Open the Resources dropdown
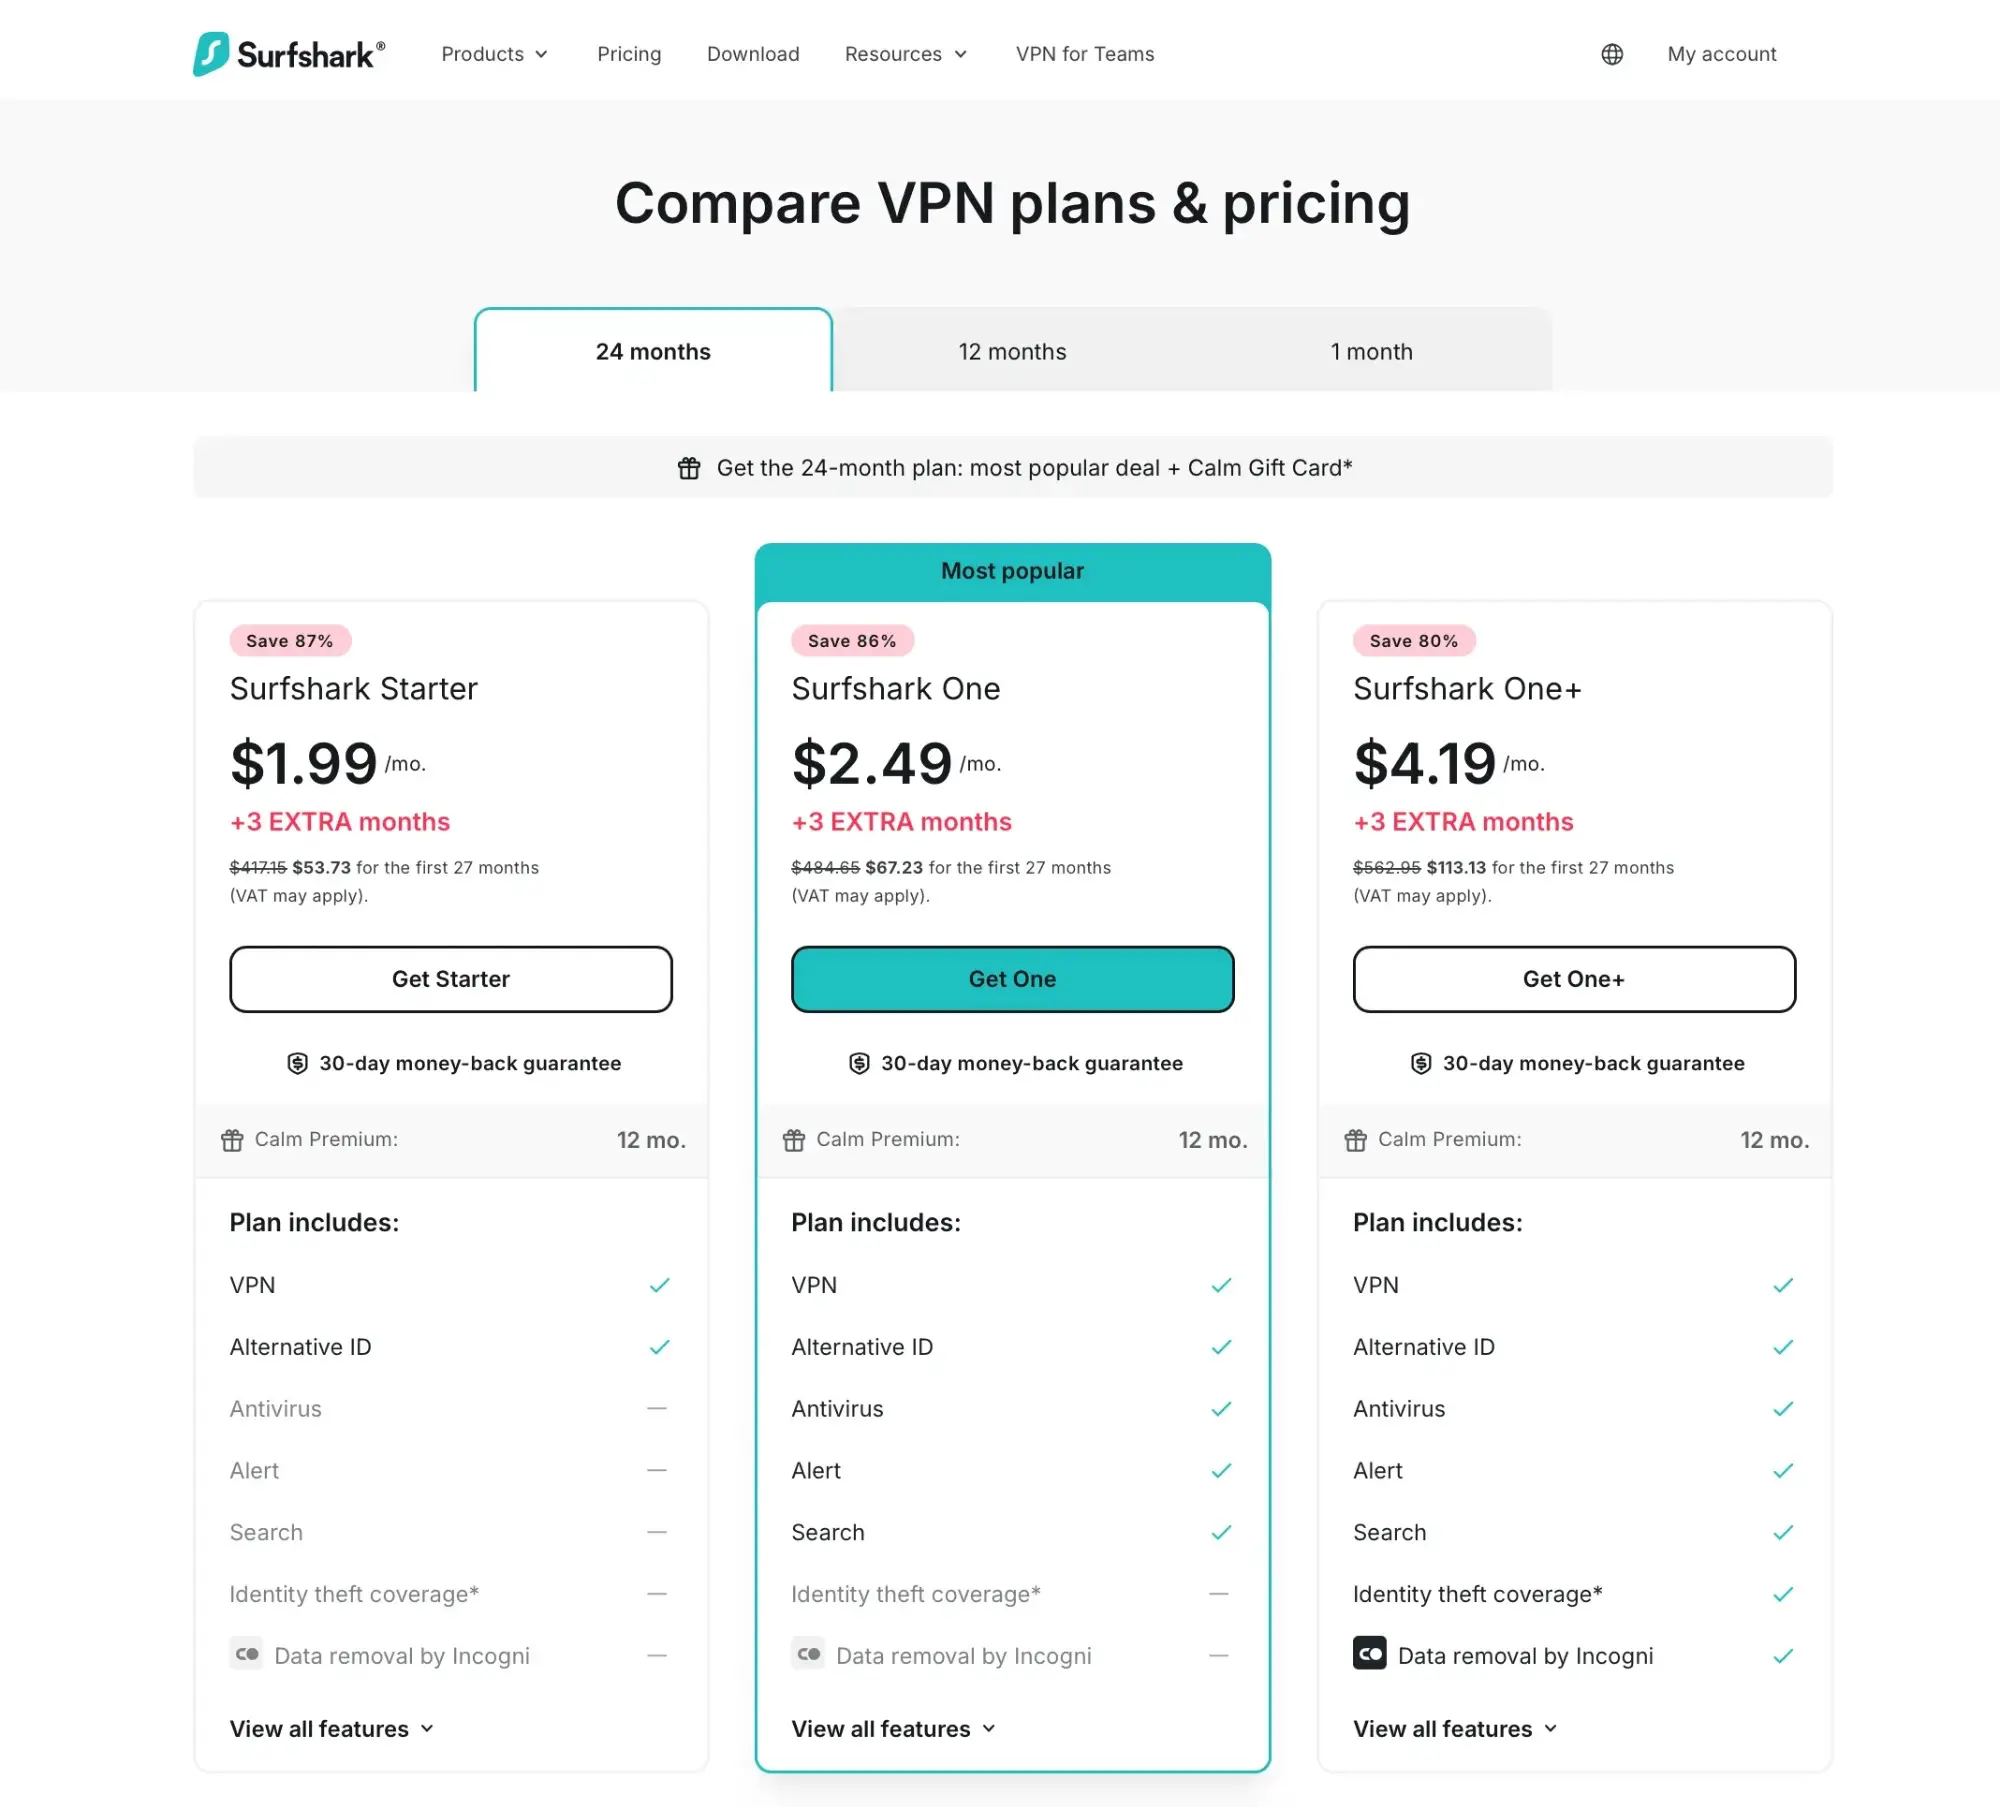Image resolution: width=2000 pixels, height=1807 pixels. point(904,54)
